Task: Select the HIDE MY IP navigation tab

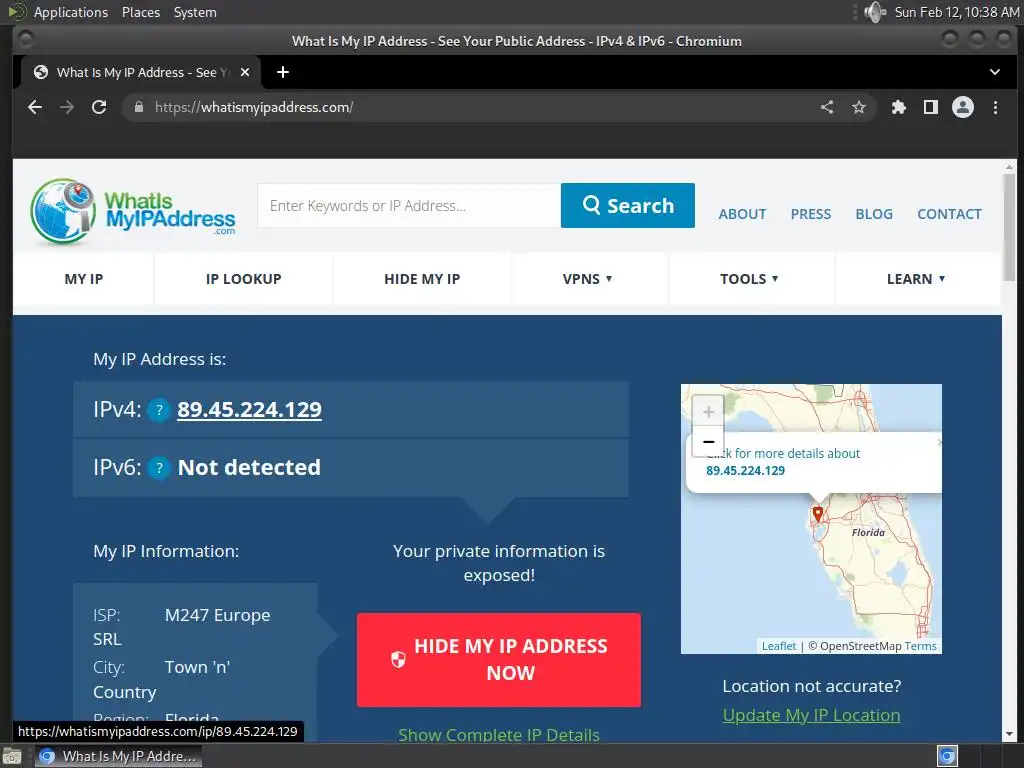Action: coord(422,279)
